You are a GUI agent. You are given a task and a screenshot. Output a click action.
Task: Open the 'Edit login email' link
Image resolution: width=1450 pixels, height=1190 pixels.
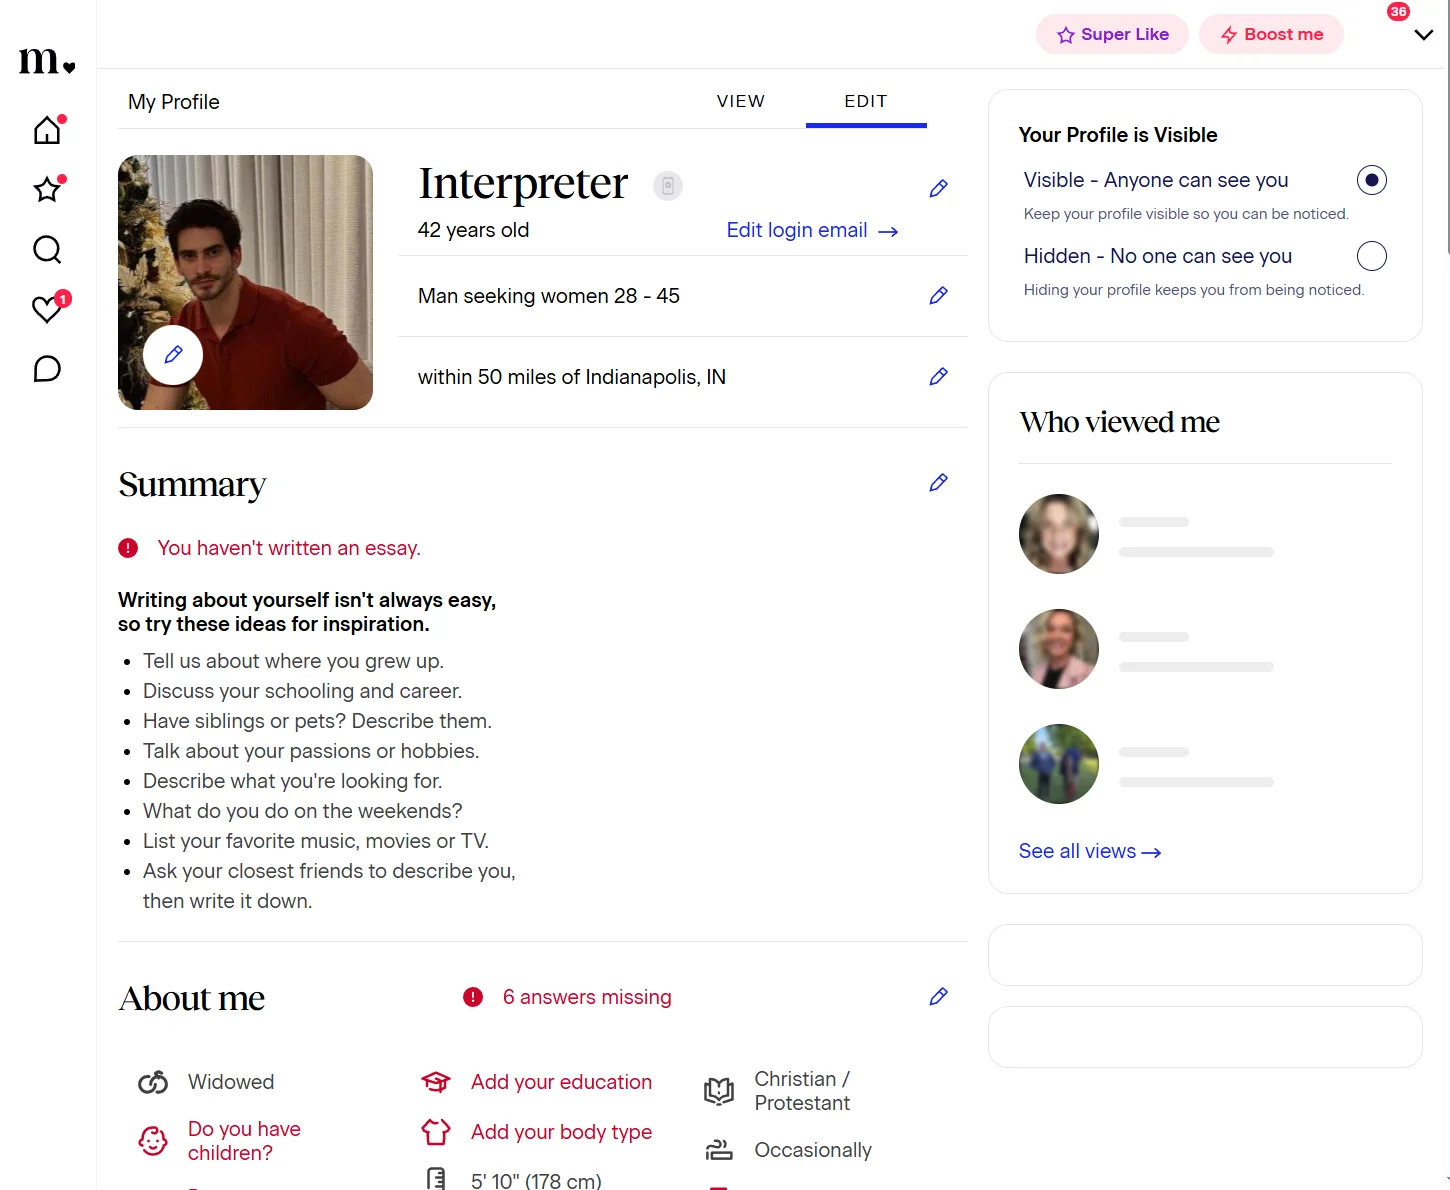point(813,230)
